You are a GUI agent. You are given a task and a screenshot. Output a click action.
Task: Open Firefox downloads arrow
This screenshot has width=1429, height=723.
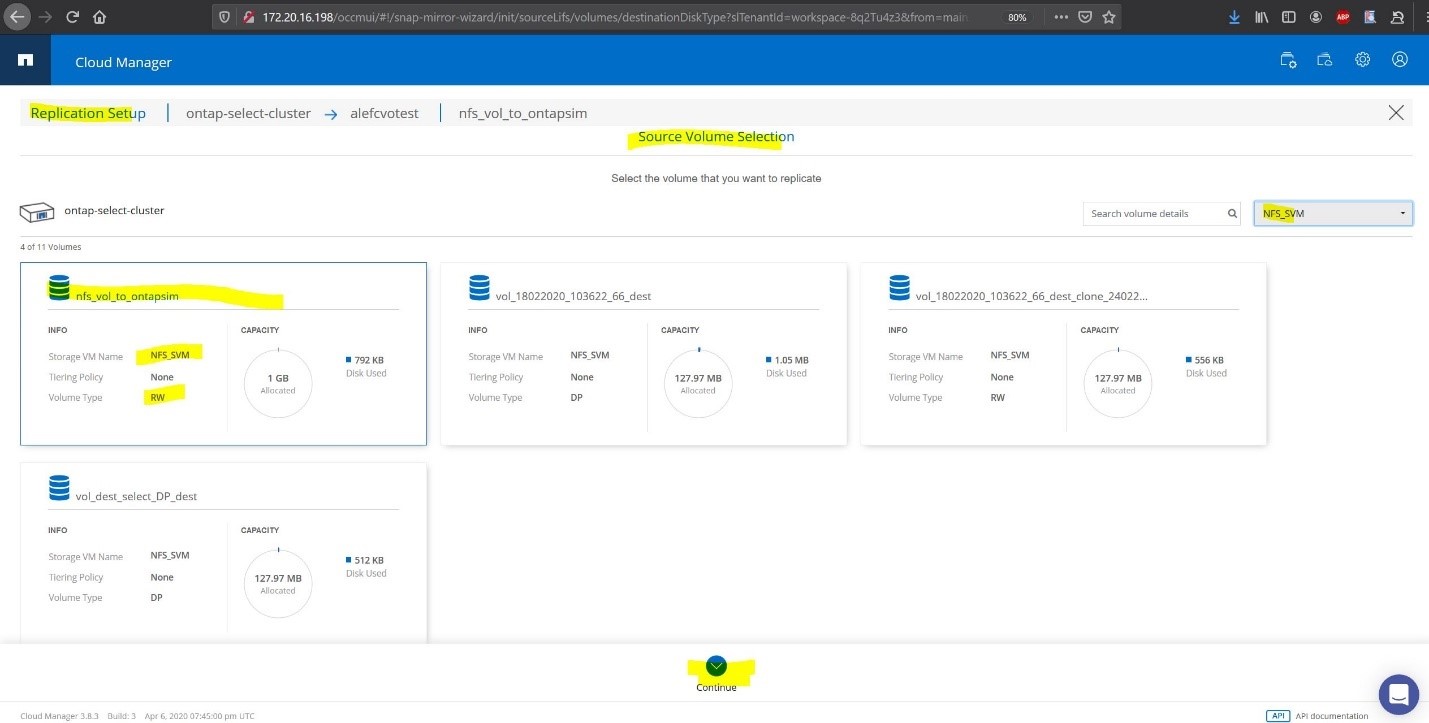(1234, 17)
